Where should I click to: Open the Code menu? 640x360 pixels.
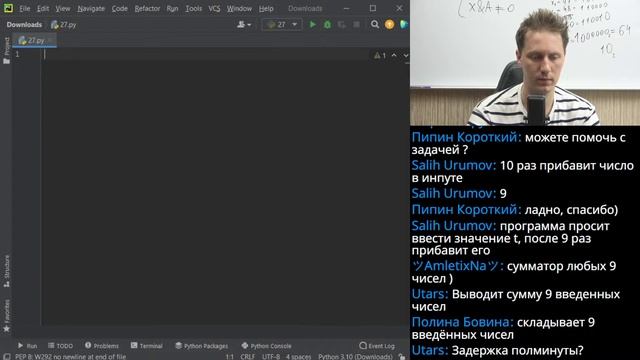click(x=119, y=8)
